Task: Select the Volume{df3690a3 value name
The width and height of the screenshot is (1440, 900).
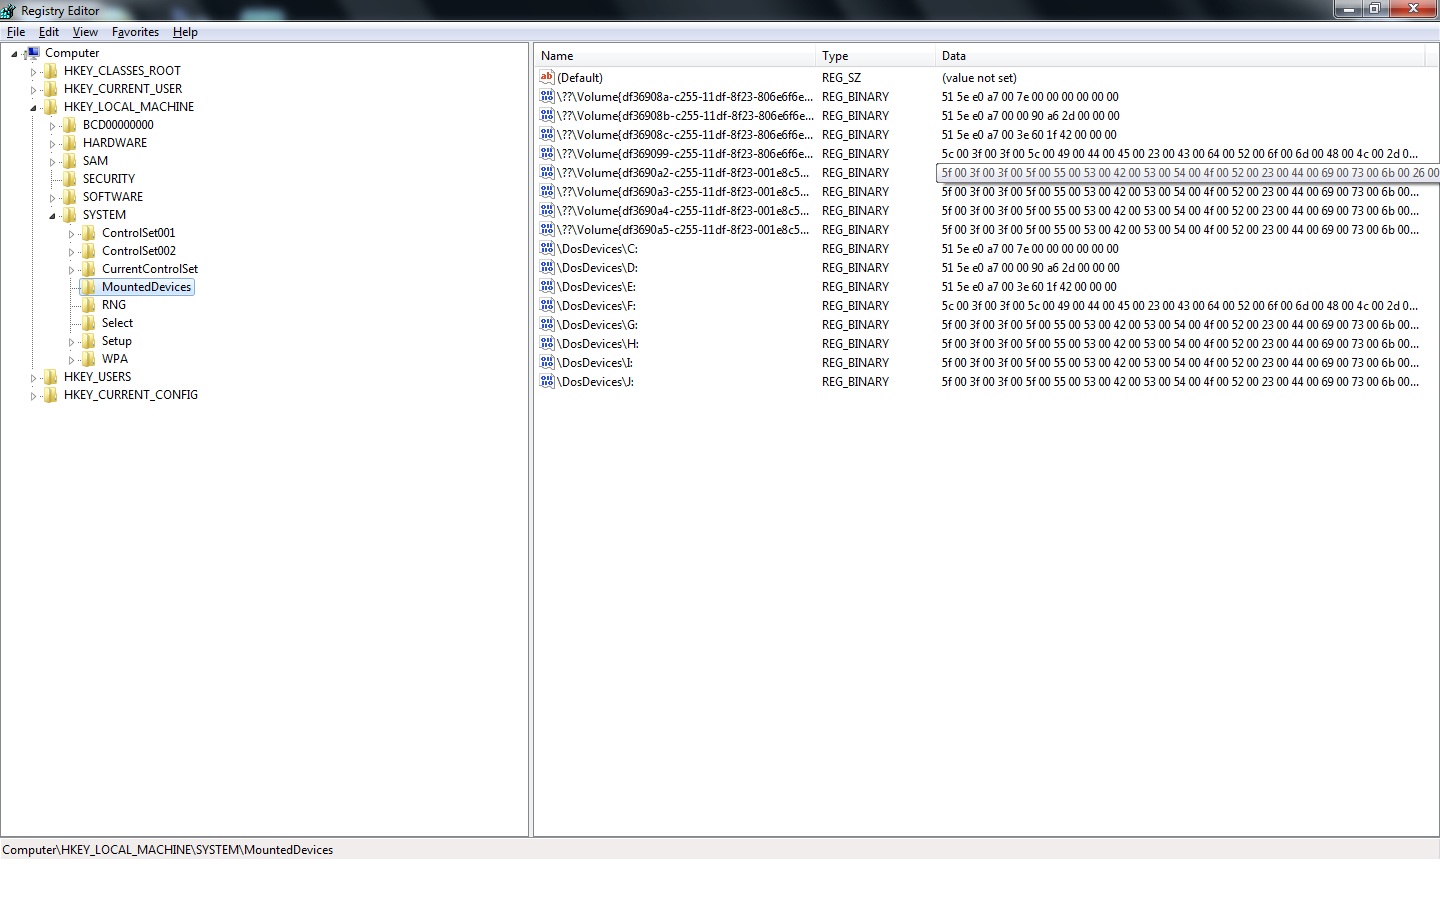Action: click(683, 192)
